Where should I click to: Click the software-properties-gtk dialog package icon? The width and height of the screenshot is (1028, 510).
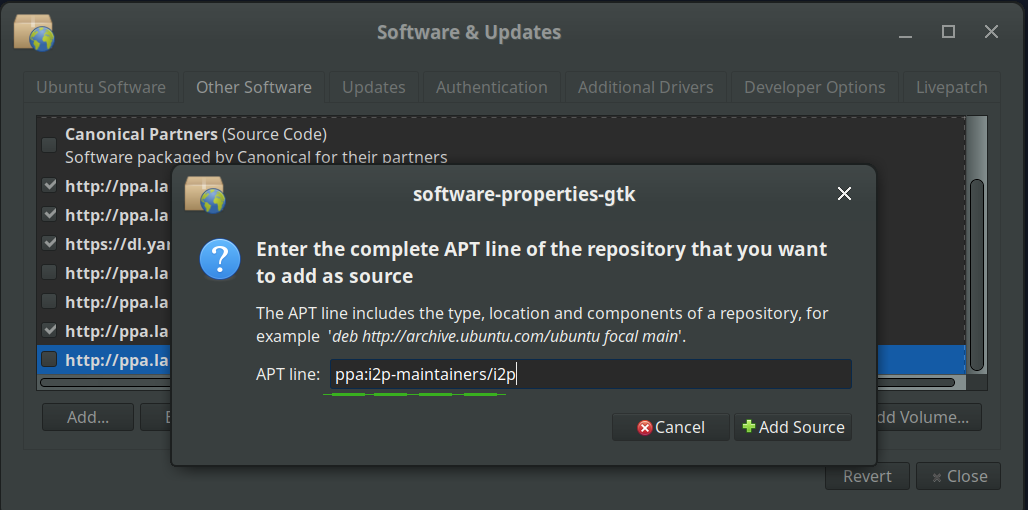(x=205, y=194)
